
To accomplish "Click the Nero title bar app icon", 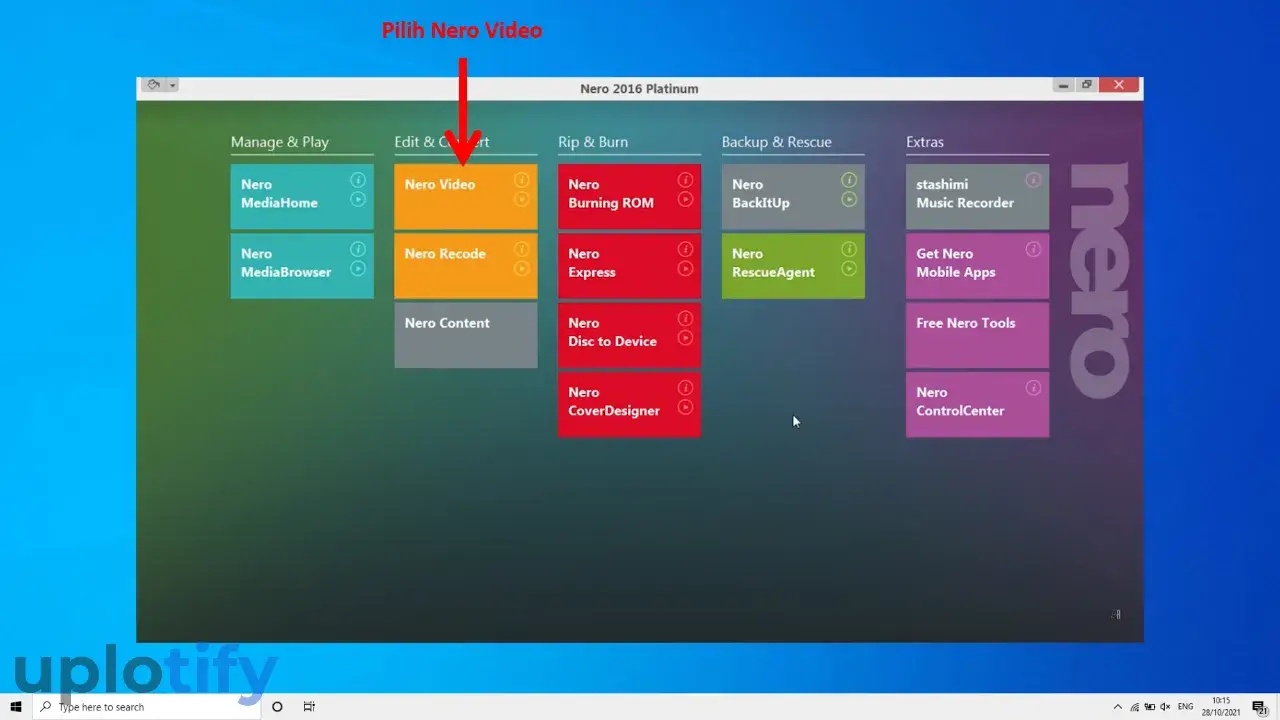I will (x=154, y=85).
